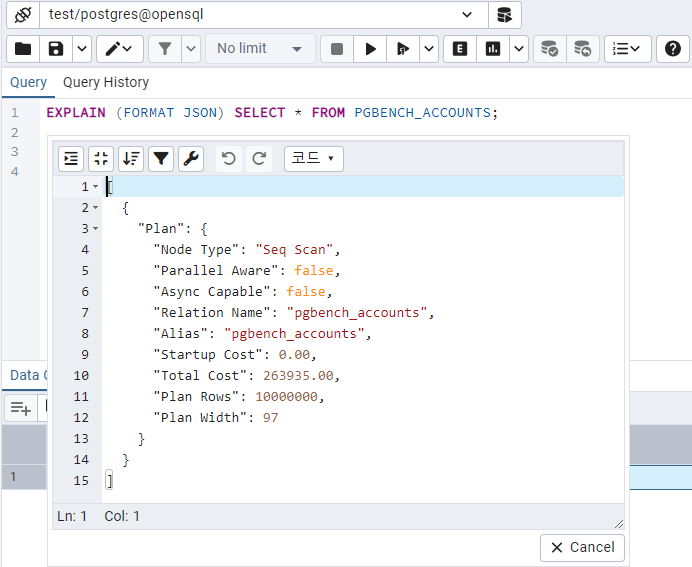Screen dimensions: 692x567
Task: Click the Open File folder icon
Action: point(23,49)
